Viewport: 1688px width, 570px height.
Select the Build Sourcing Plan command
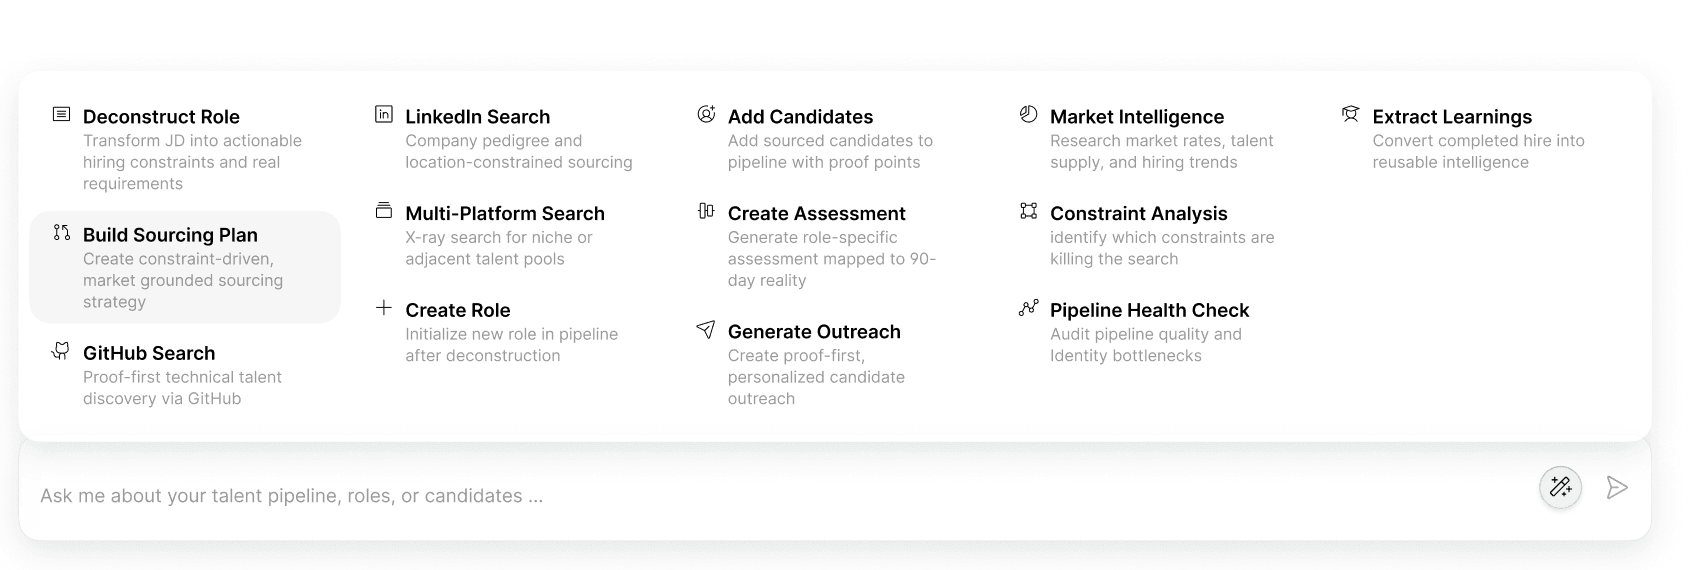click(170, 235)
